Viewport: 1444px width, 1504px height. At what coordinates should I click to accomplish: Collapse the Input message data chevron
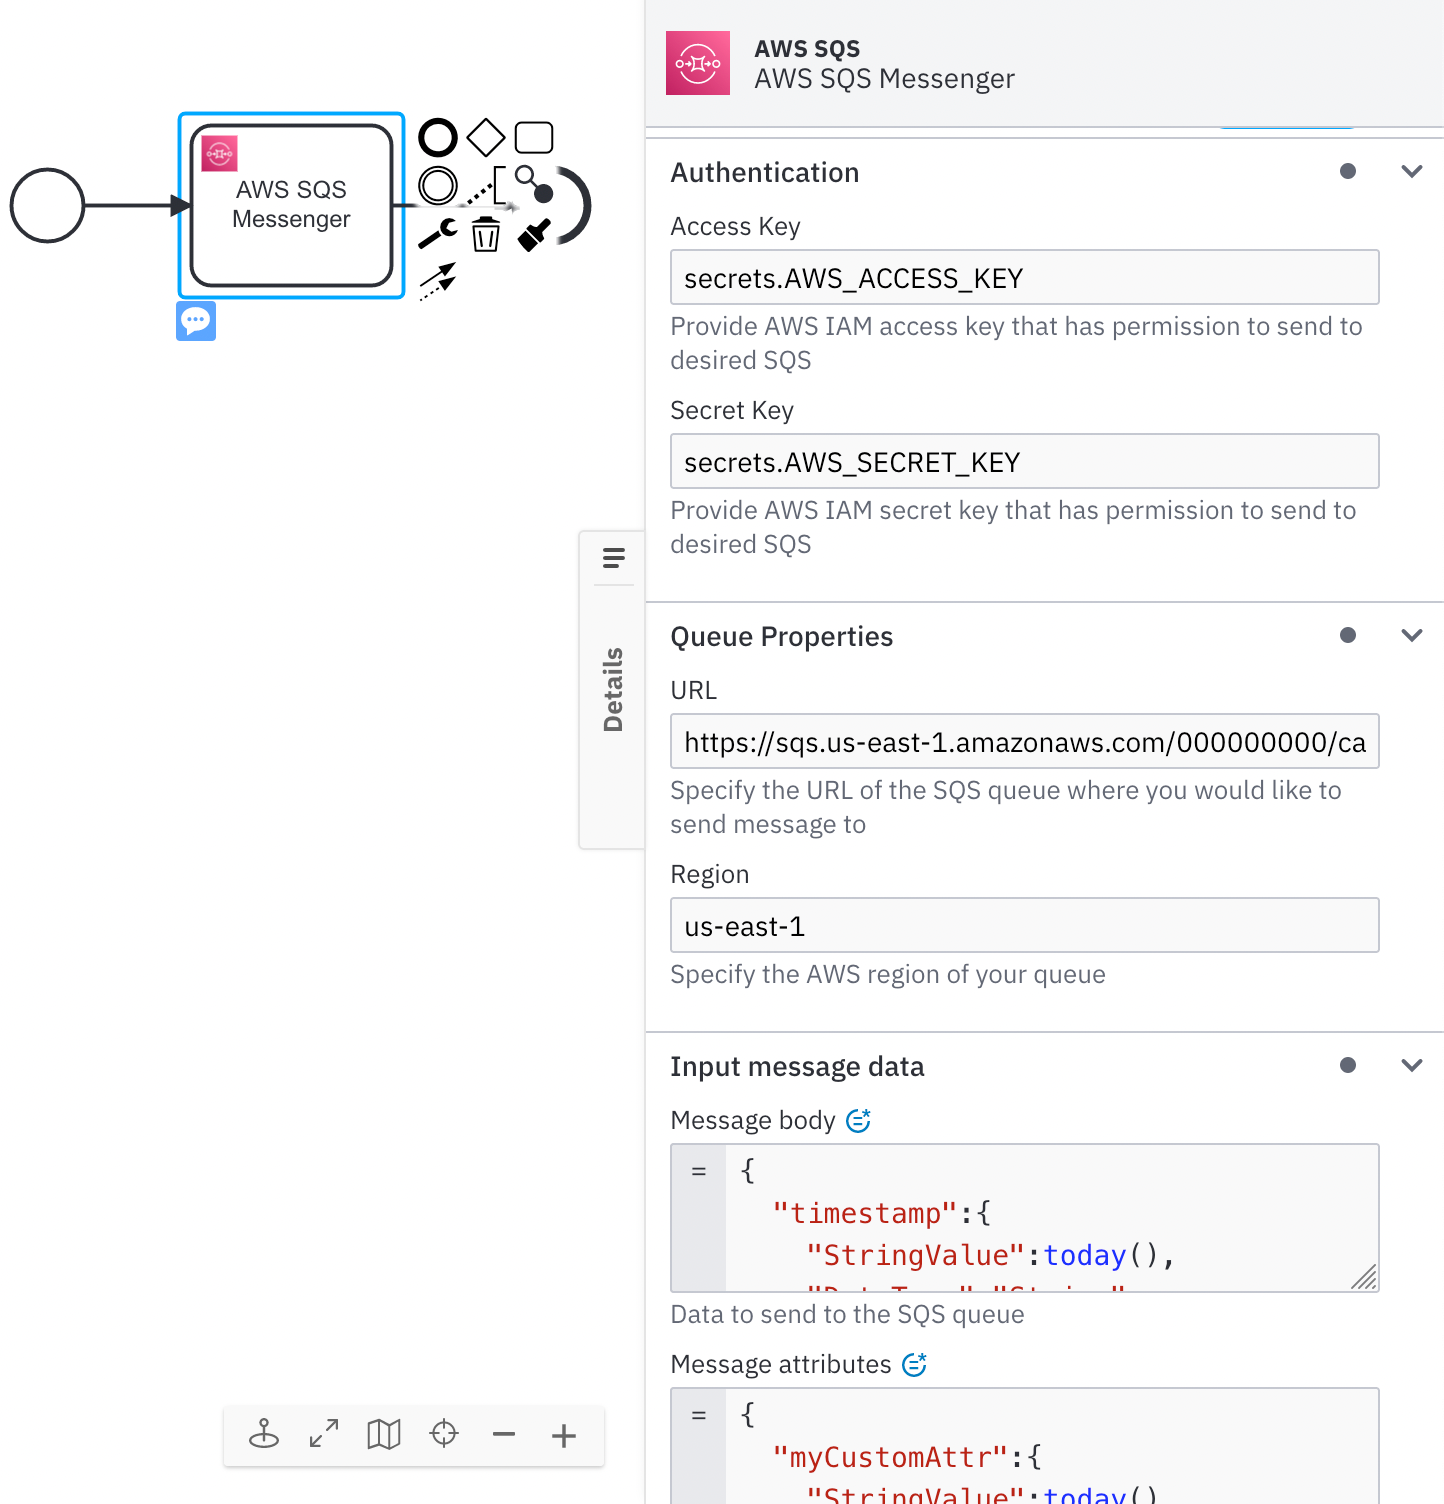click(x=1411, y=1066)
